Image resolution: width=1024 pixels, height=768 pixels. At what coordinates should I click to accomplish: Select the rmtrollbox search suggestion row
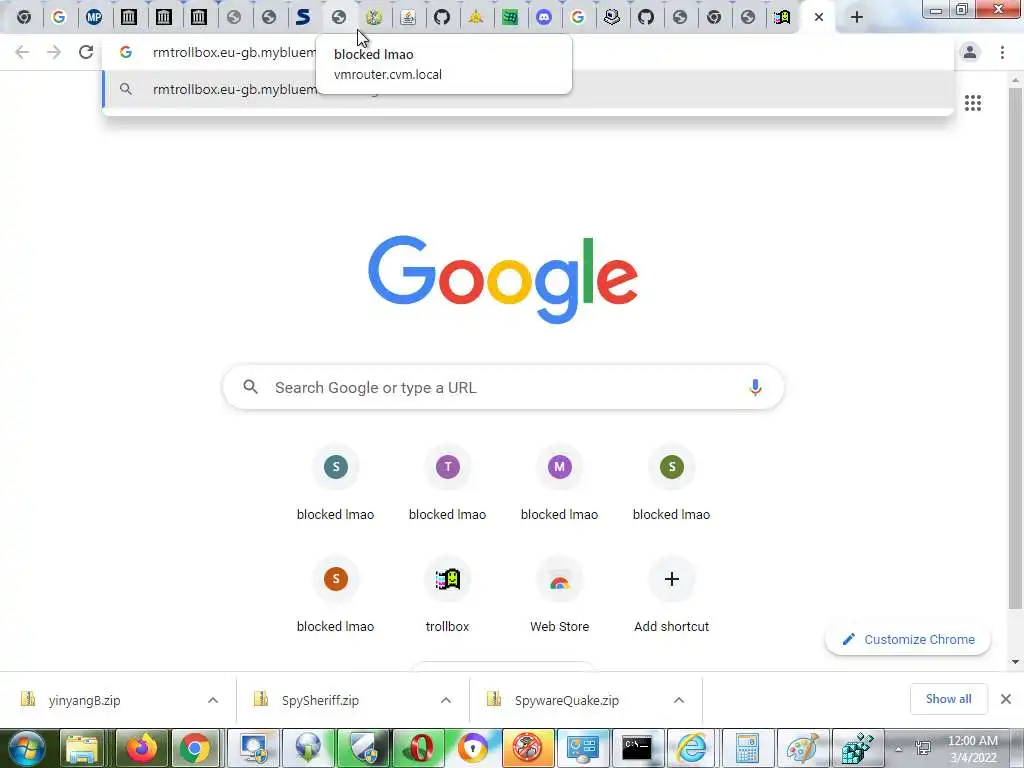pos(529,89)
